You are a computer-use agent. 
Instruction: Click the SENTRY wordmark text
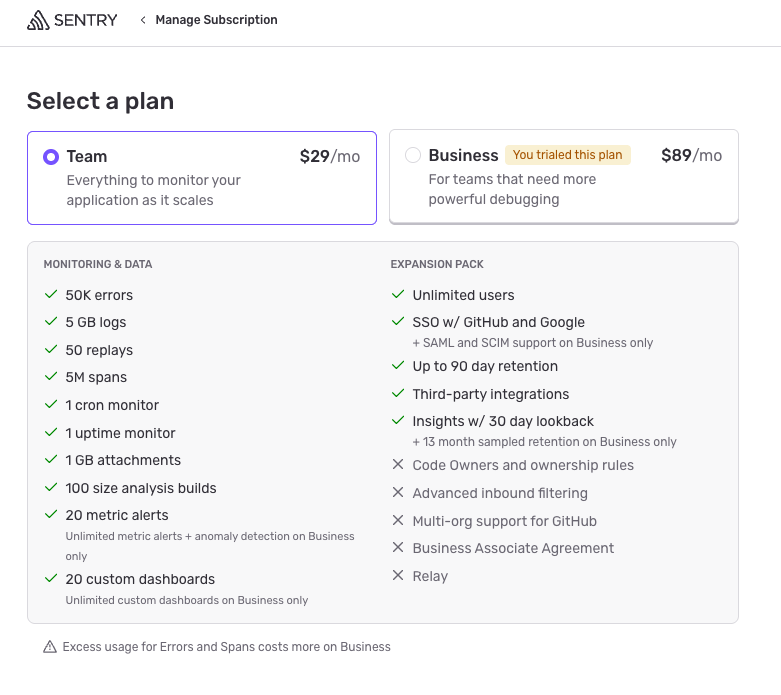pyautogui.click(x=87, y=20)
